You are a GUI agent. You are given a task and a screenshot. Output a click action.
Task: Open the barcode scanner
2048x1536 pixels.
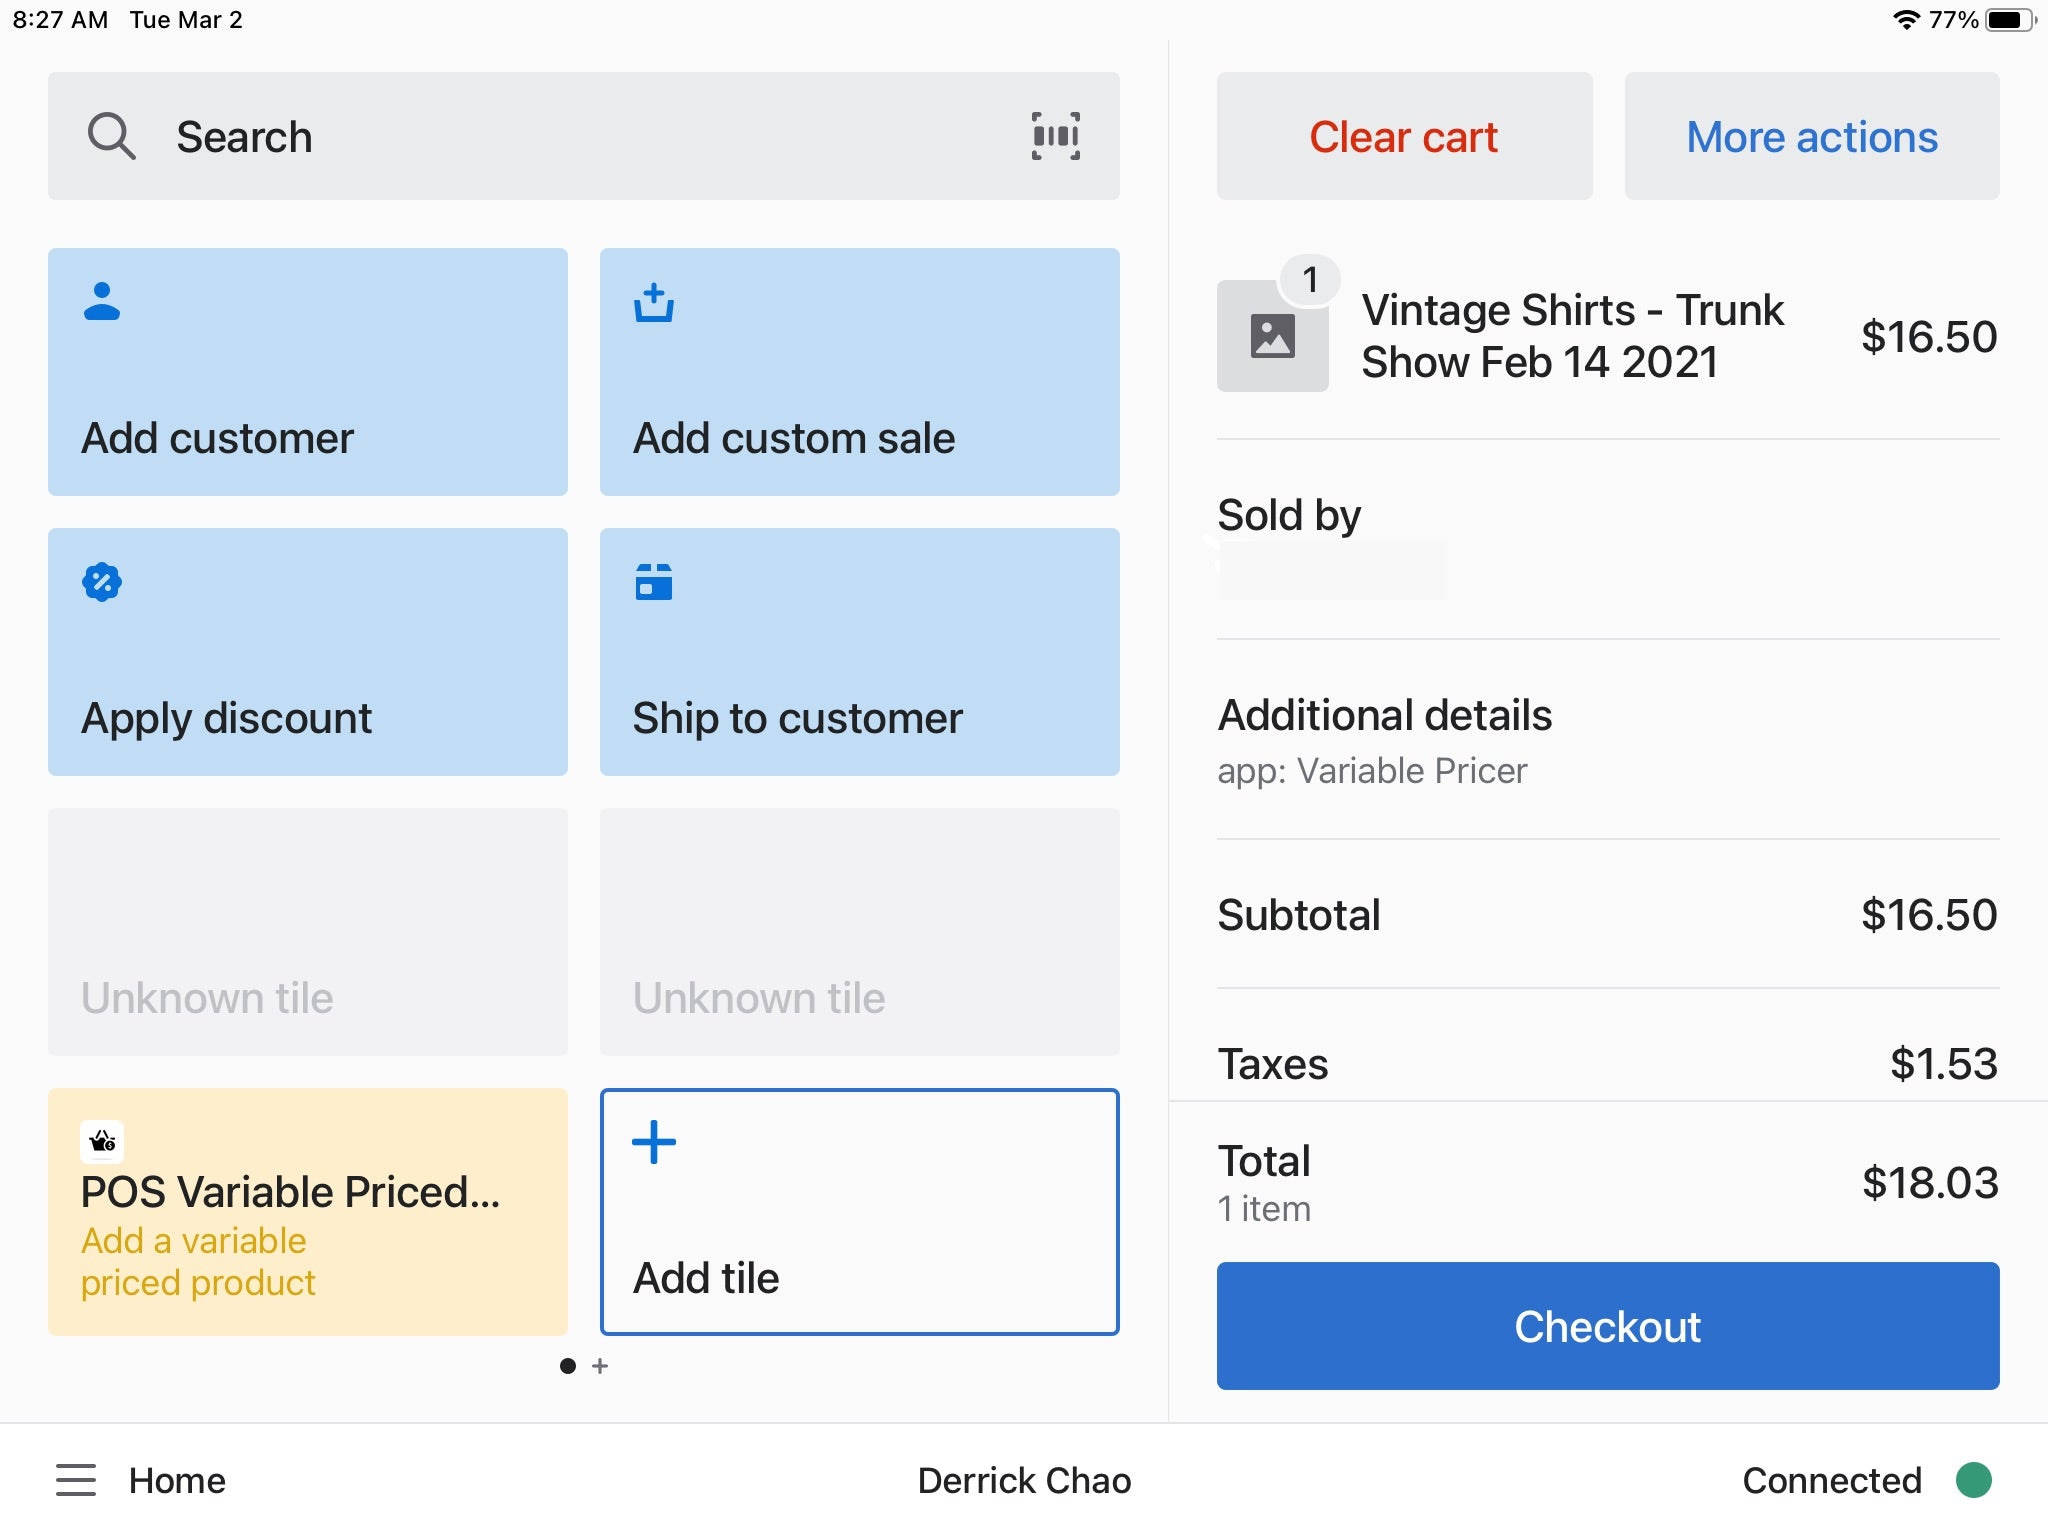point(1055,136)
